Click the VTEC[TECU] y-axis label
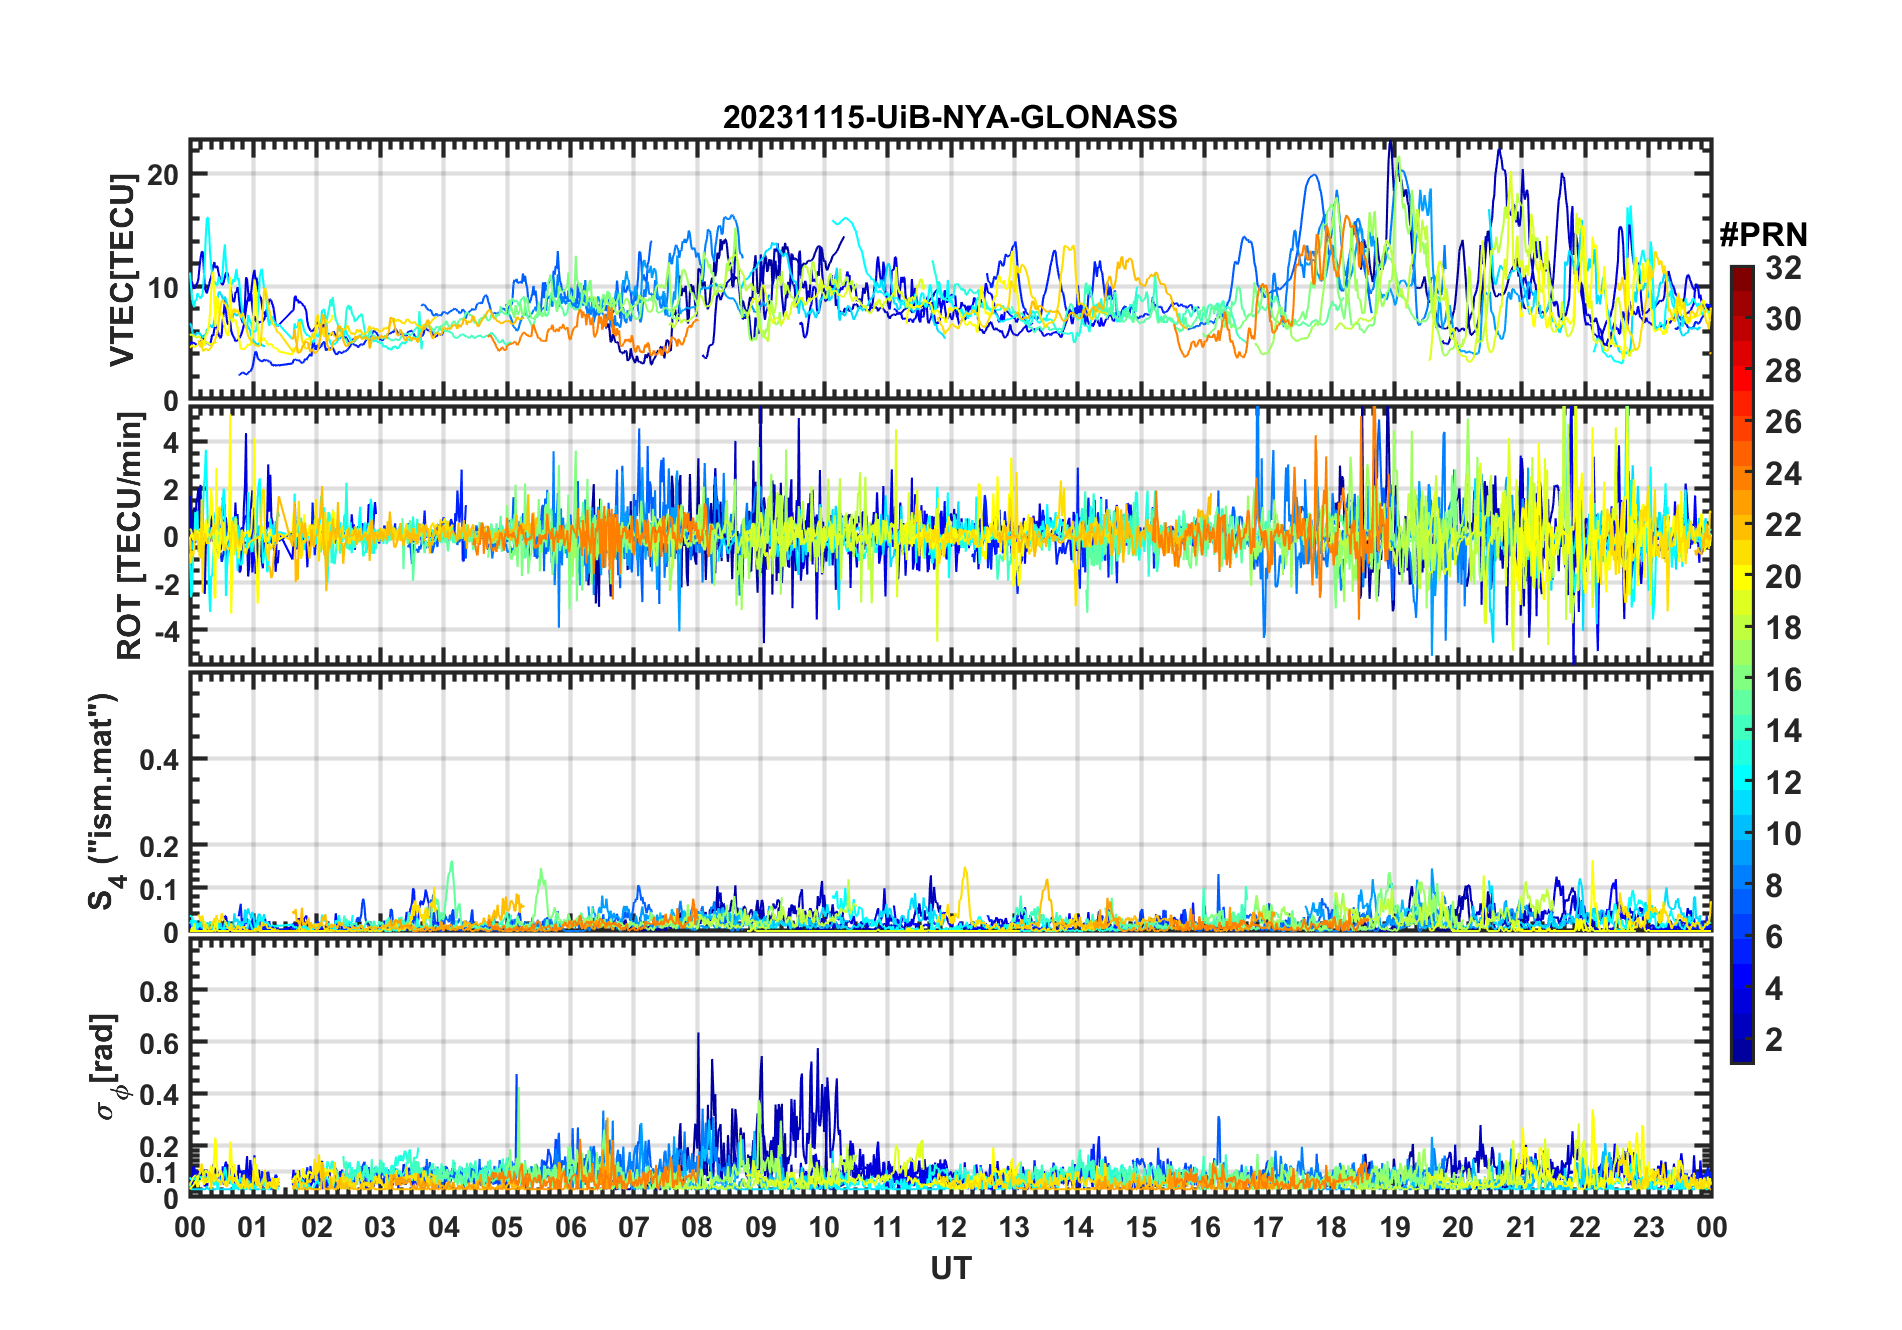The height and width of the screenshot is (1330, 1902). point(122,270)
